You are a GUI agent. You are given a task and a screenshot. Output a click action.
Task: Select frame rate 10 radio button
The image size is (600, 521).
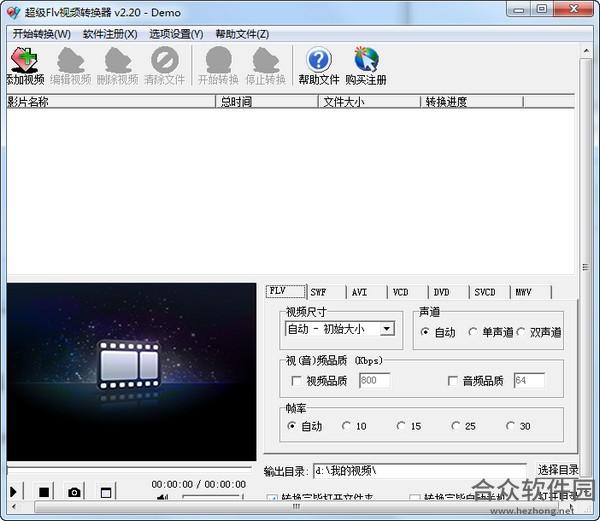(346, 426)
